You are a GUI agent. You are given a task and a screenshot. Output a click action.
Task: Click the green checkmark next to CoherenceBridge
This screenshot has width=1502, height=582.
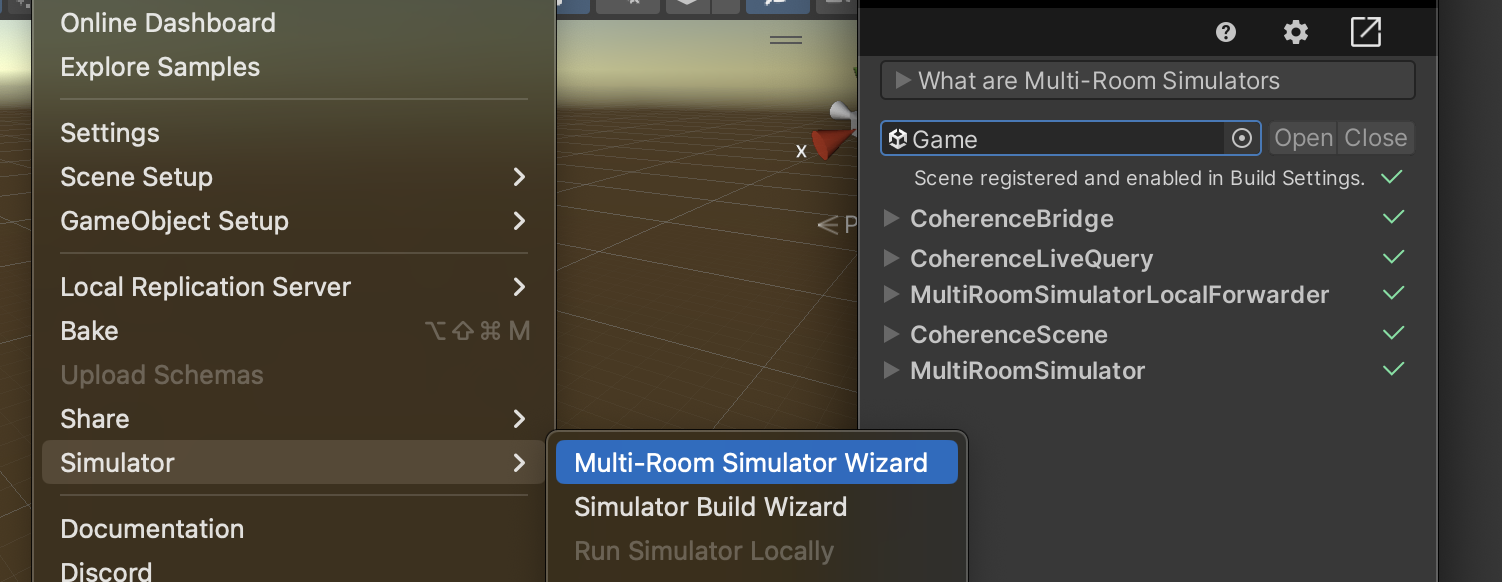1393,217
